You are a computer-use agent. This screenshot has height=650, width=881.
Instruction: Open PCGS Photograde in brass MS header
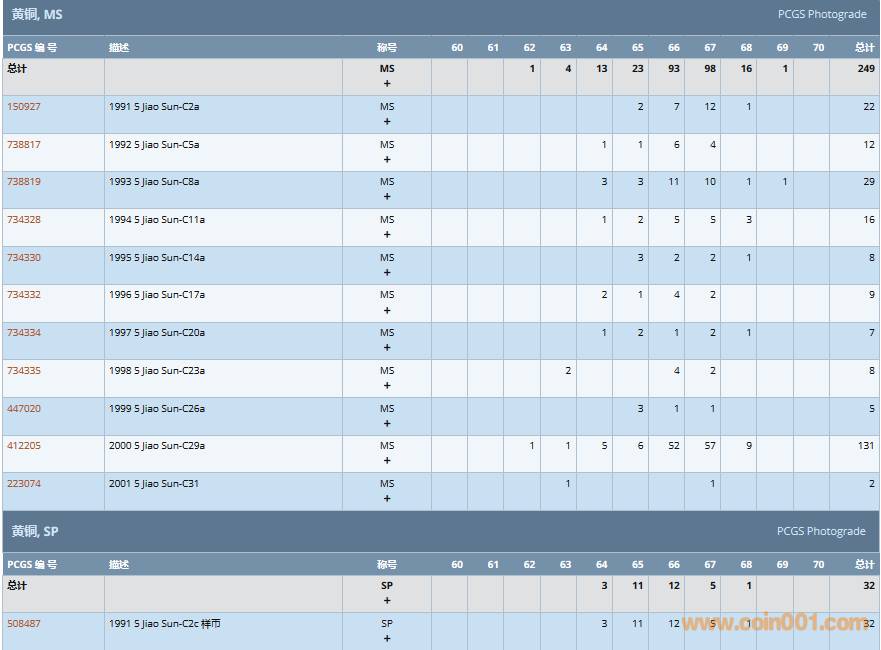point(821,15)
